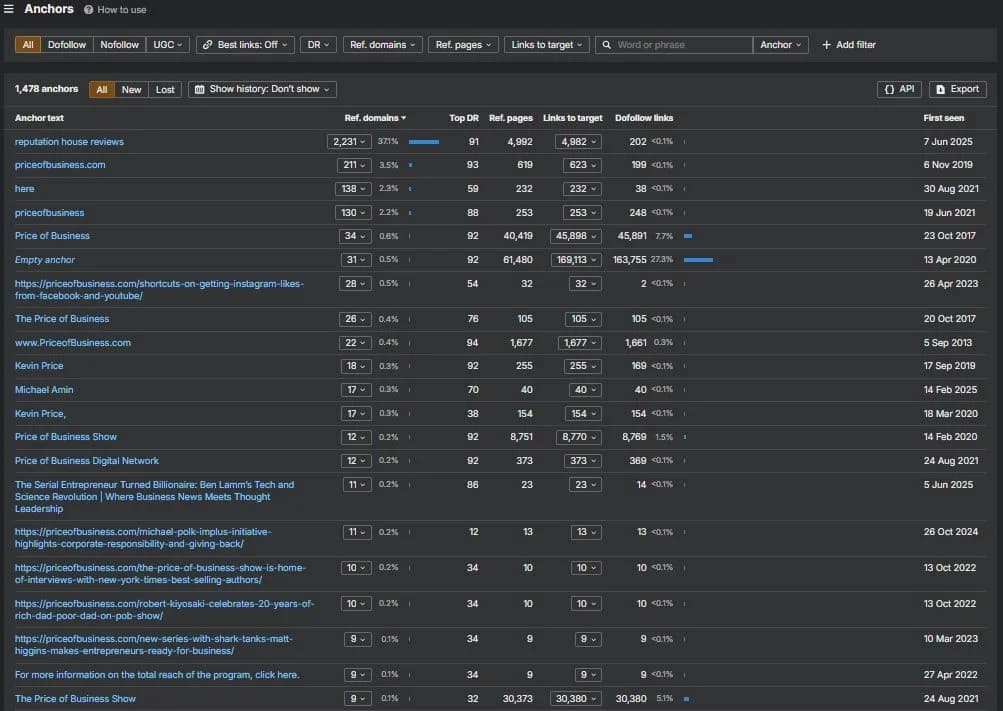This screenshot has width=1003, height=711.
Task: Click the Export file icon
Action: tap(940, 90)
